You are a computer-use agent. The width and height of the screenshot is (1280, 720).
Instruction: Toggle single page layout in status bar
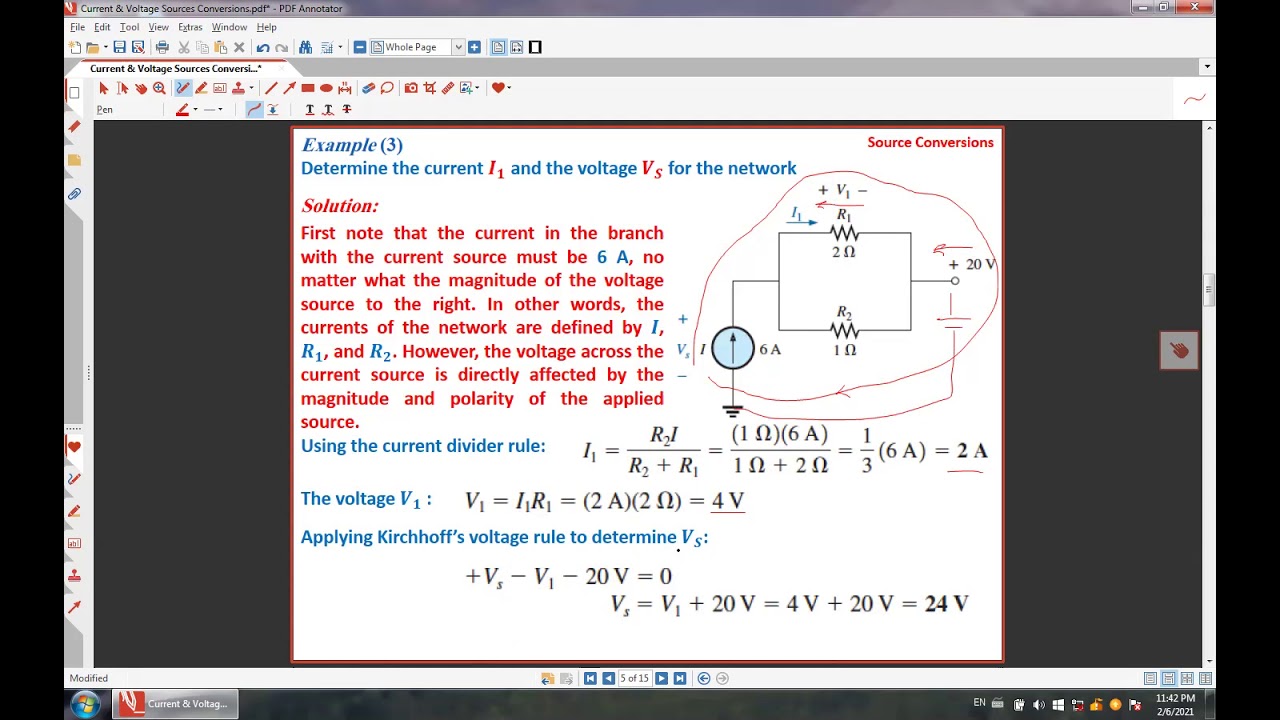click(x=1150, y=678)
